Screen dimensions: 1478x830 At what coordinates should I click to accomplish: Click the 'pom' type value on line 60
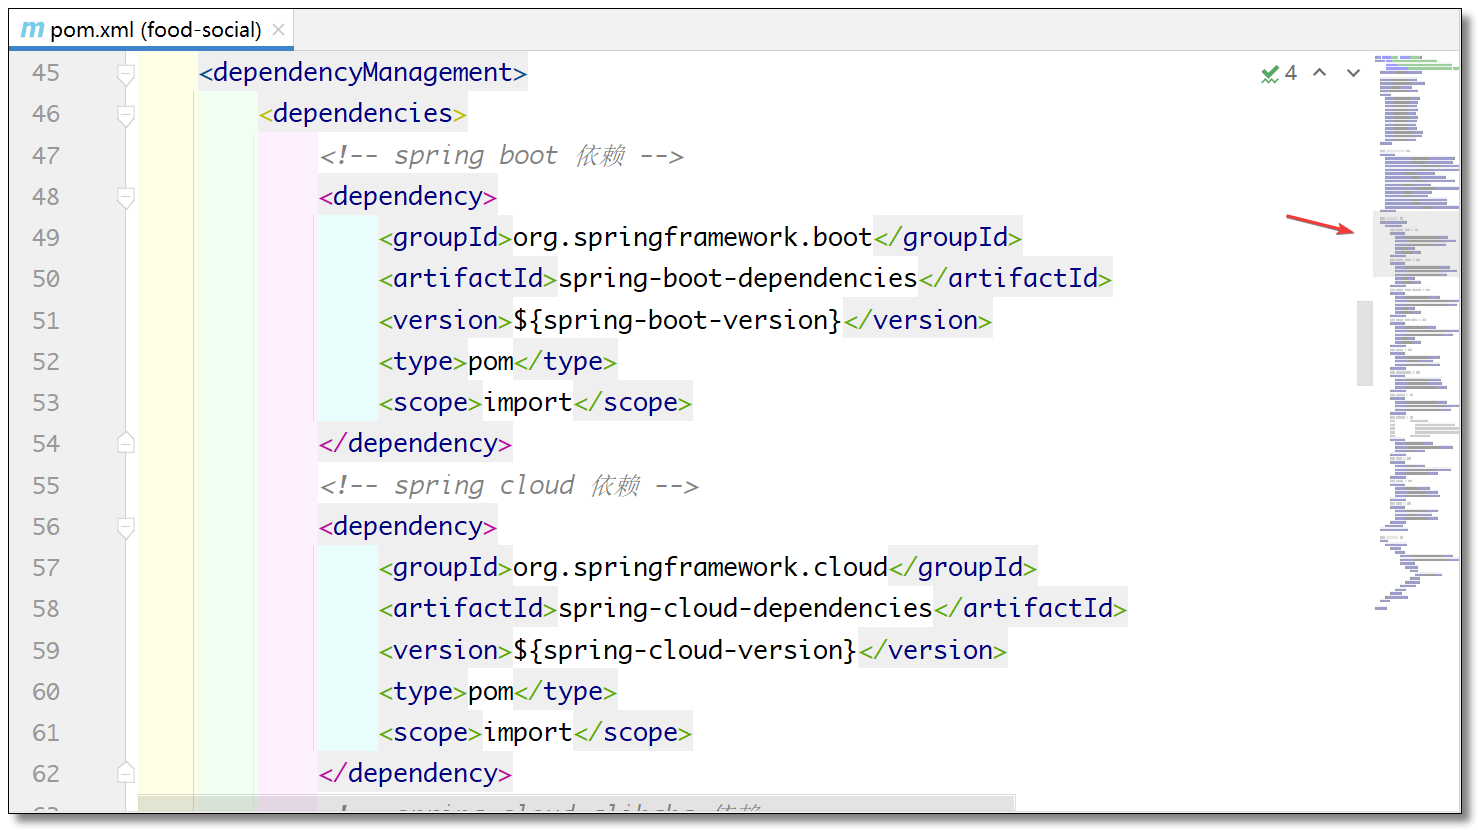tap(490, 692)
